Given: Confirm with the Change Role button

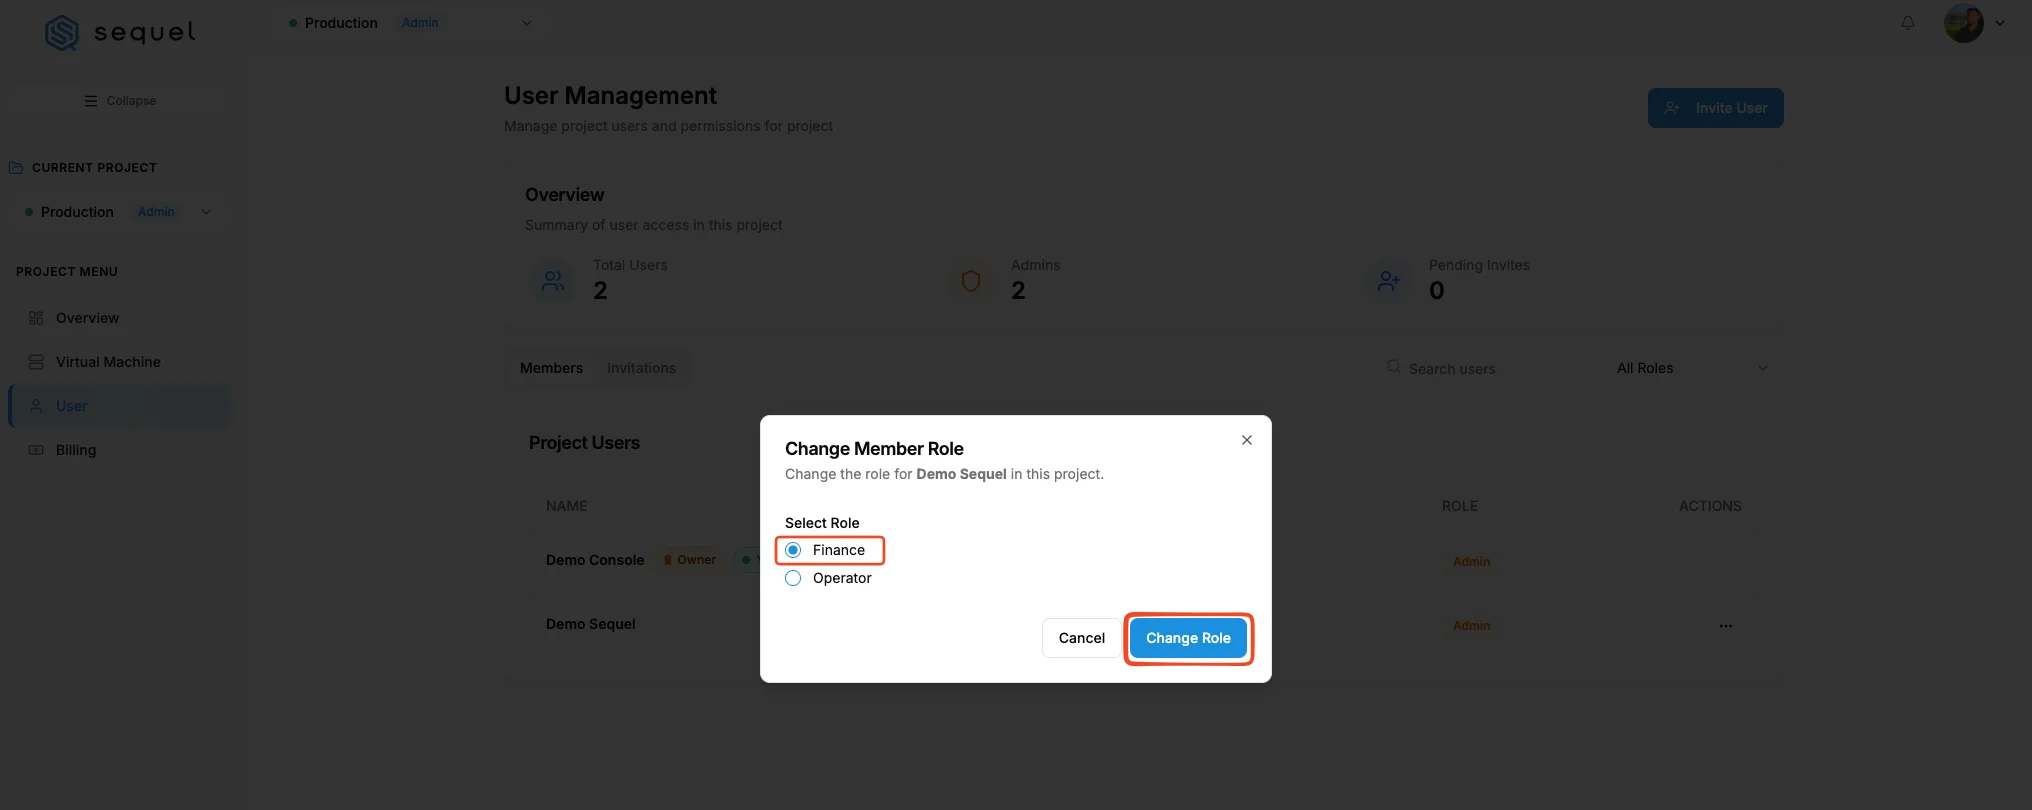Looking at the screenshot, I should pyautogui.click(x=1188, y=638).
